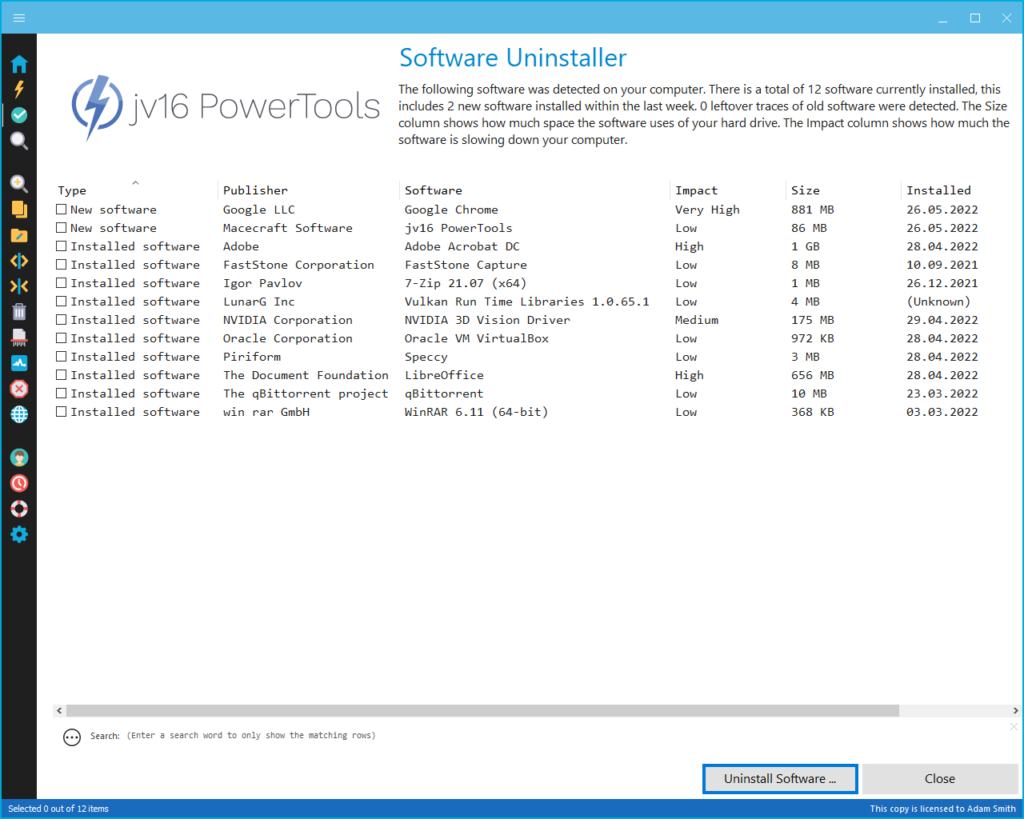1024x819 pixels.
Task: Open the yellow duplicate pages icon
Action: (x=19, y=209)
